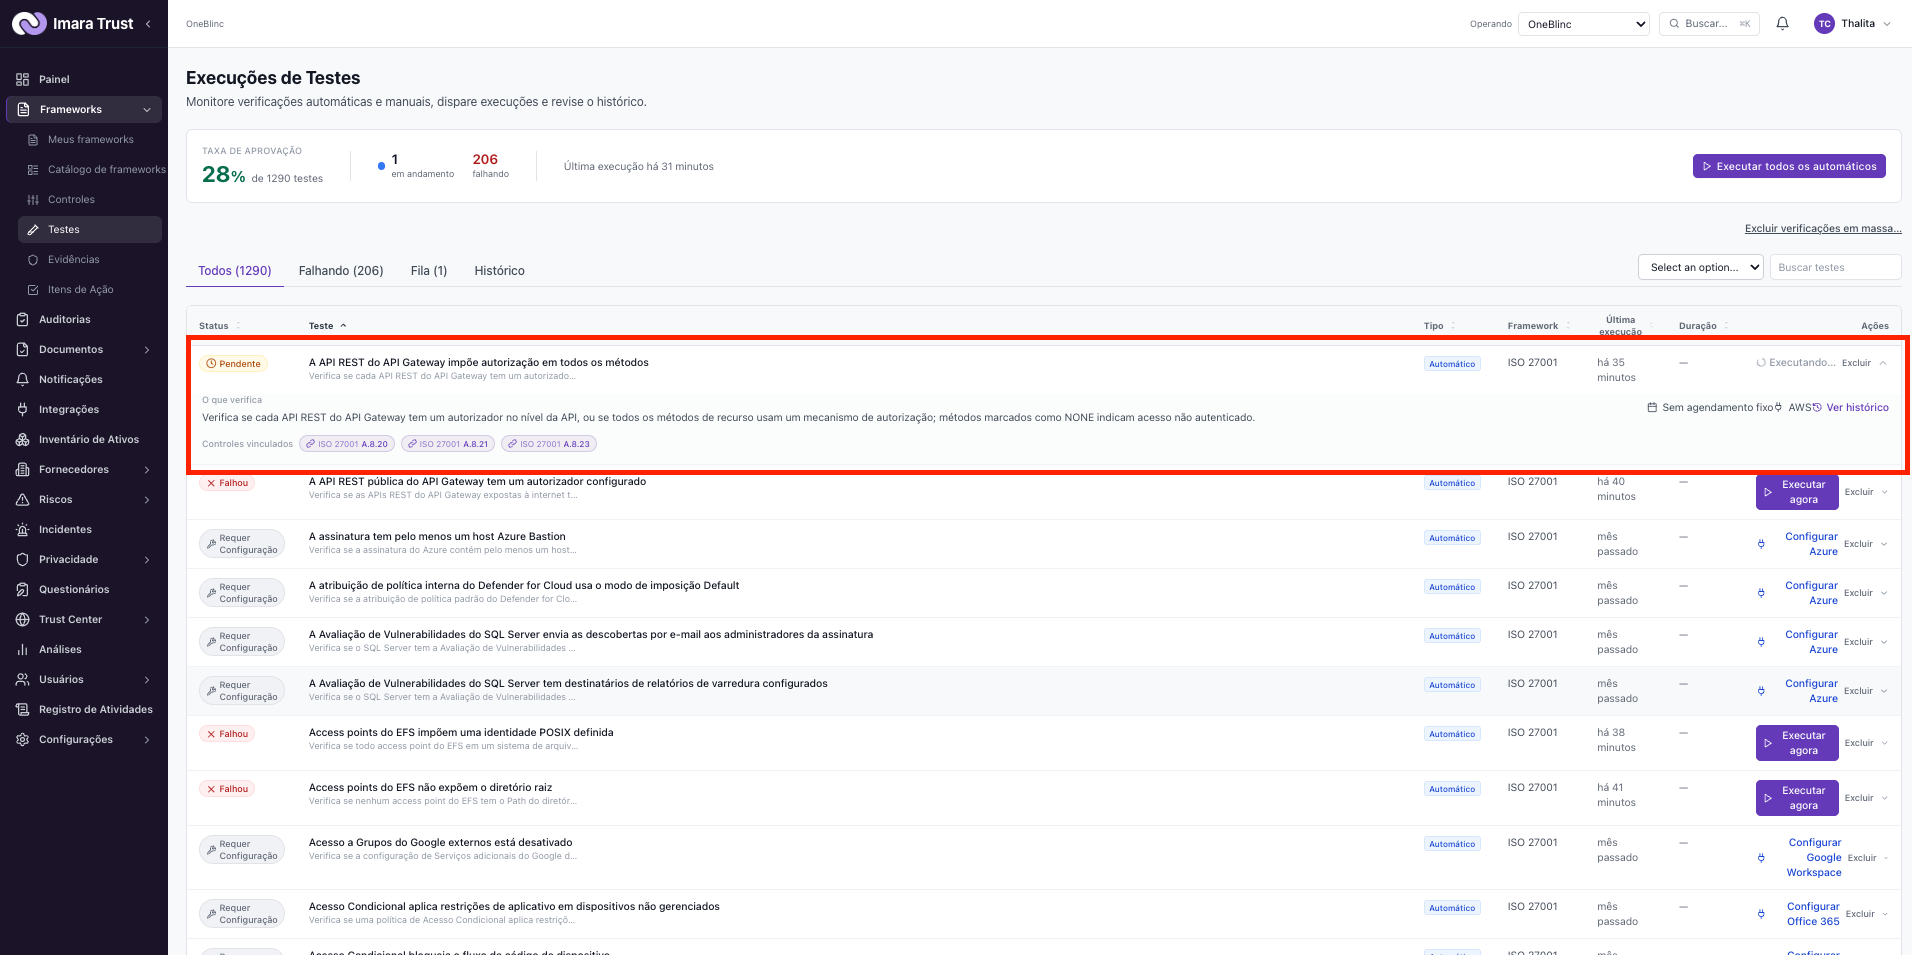Click the Testes pencil icon in sidebar
The width and height of the screenshot is (1912, 955).
[33, 229]
